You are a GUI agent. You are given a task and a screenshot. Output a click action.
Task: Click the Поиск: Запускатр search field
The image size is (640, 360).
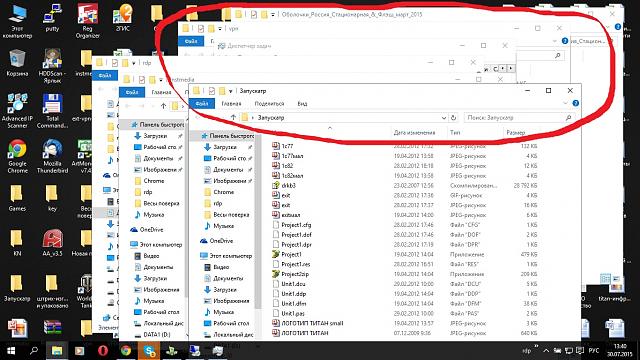coord(519,118)
